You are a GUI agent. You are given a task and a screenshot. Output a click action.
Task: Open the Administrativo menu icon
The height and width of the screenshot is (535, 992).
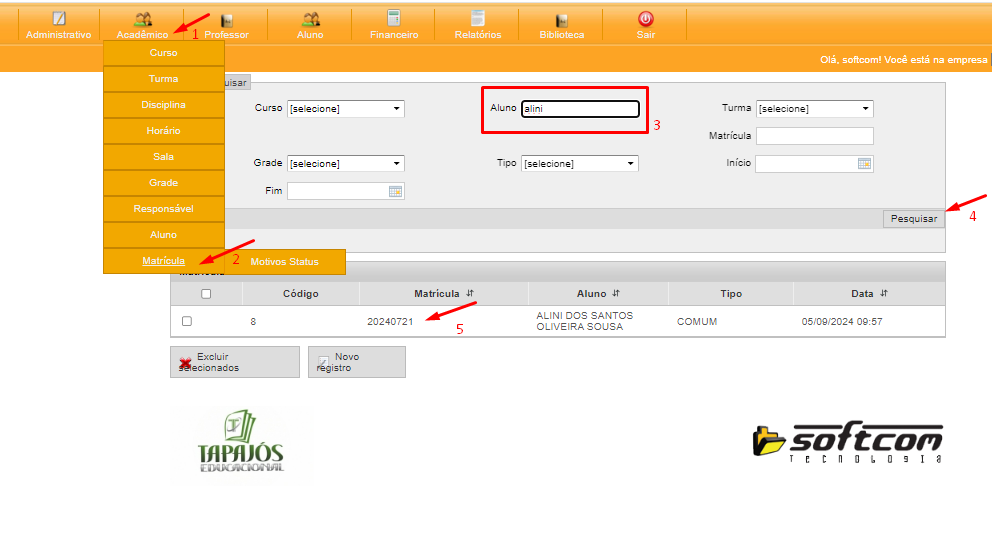click(x=59, y=19)
